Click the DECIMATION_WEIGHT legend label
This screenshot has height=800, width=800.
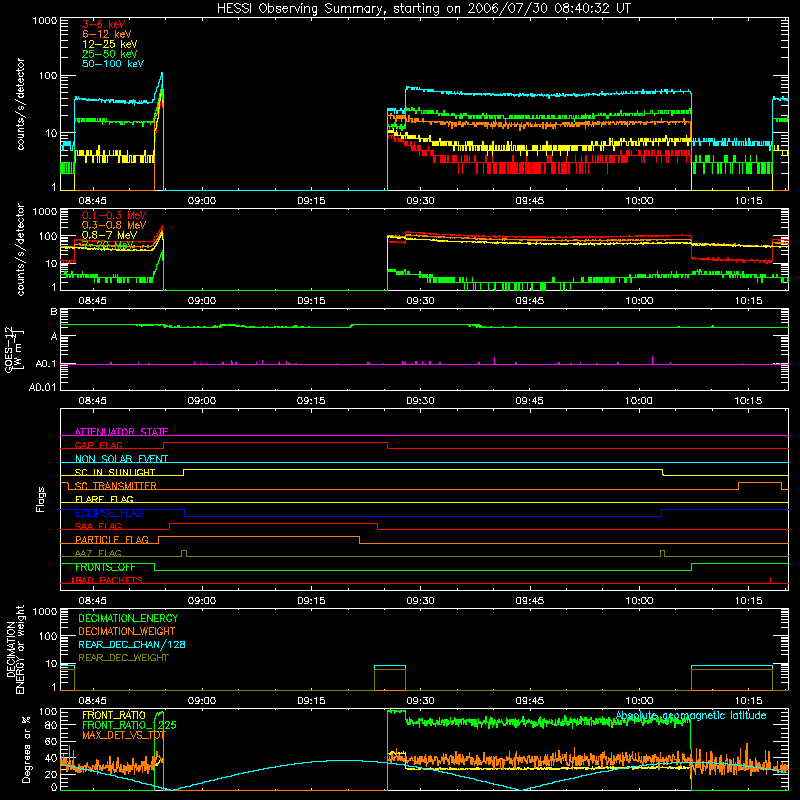click(127, 632)
